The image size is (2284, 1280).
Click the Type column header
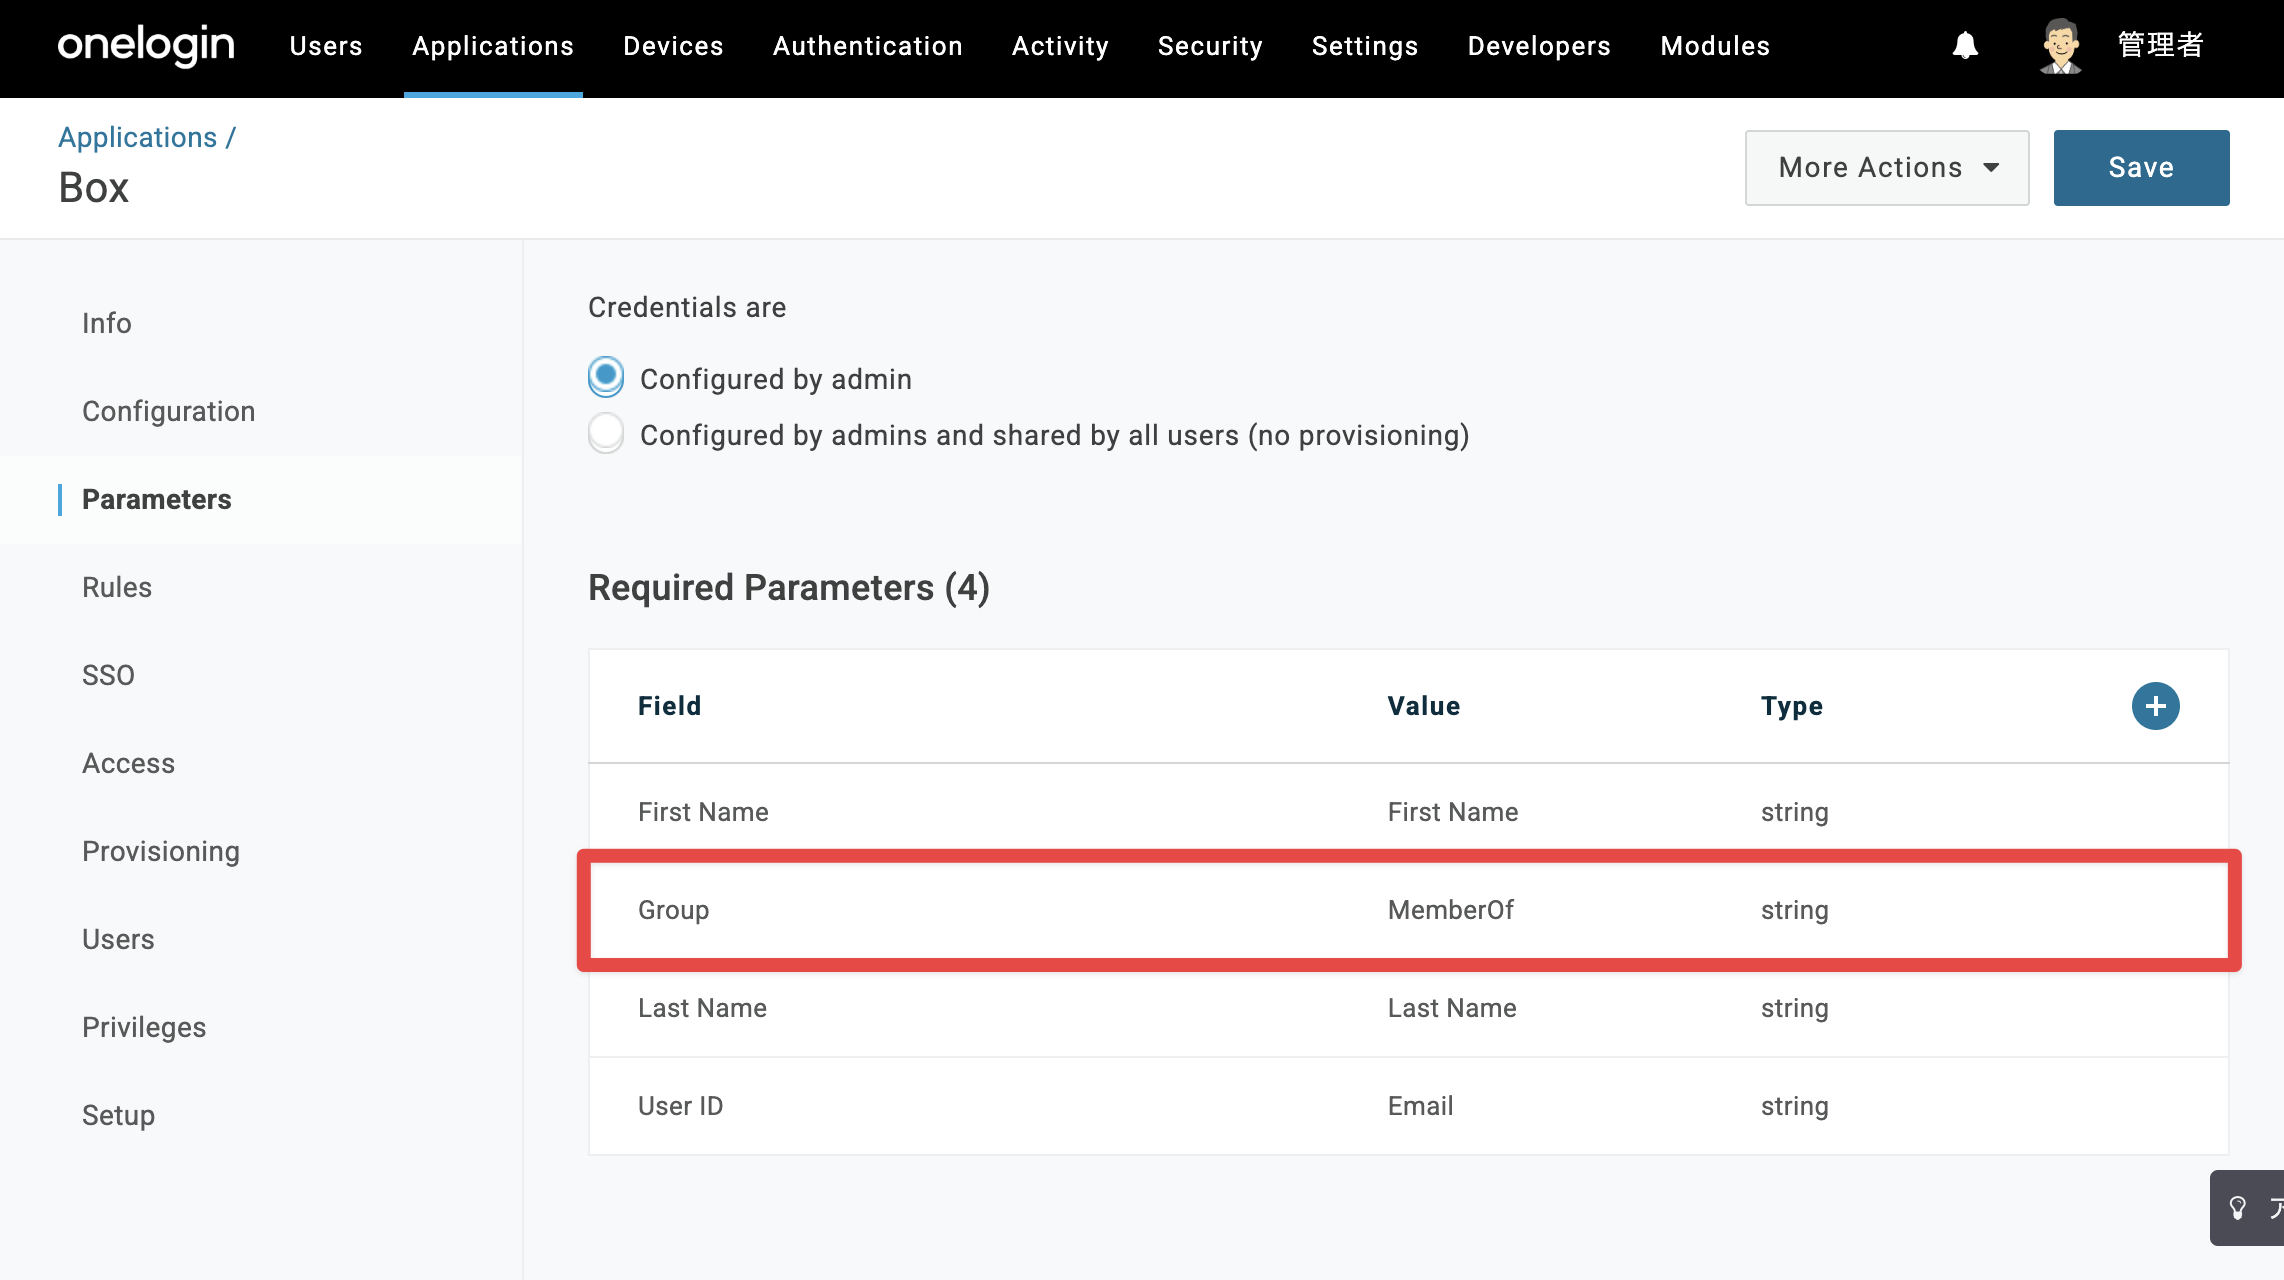coord(1792,706)
